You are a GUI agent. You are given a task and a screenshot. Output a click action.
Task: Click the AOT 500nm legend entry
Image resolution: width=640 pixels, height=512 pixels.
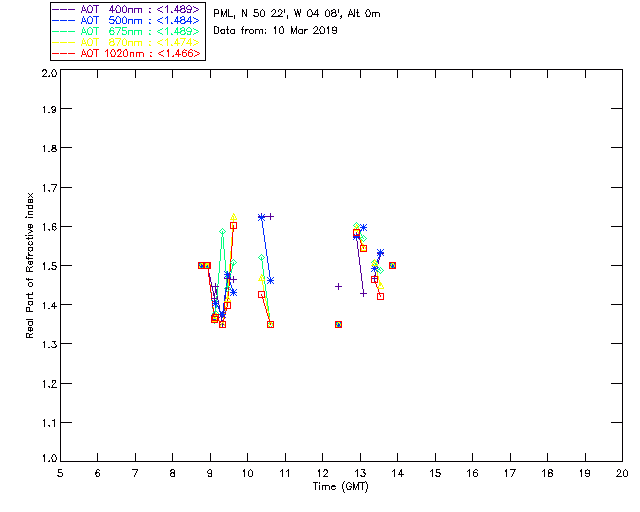tap(126, 20)
